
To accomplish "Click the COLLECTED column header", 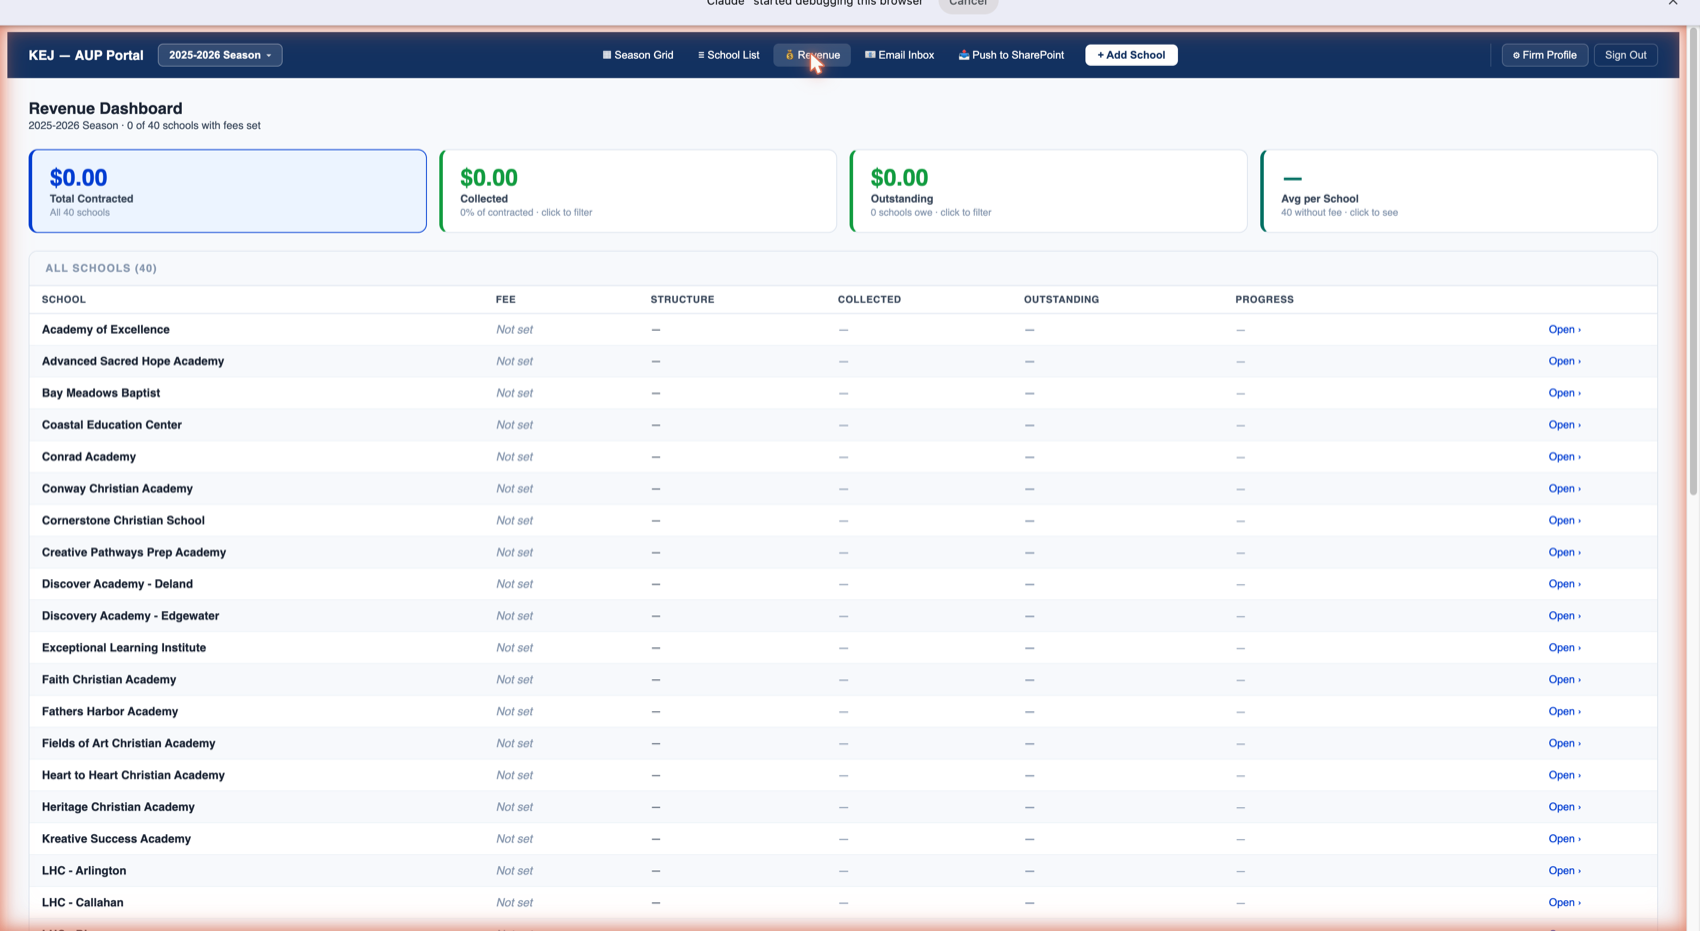I will (869, 300).
